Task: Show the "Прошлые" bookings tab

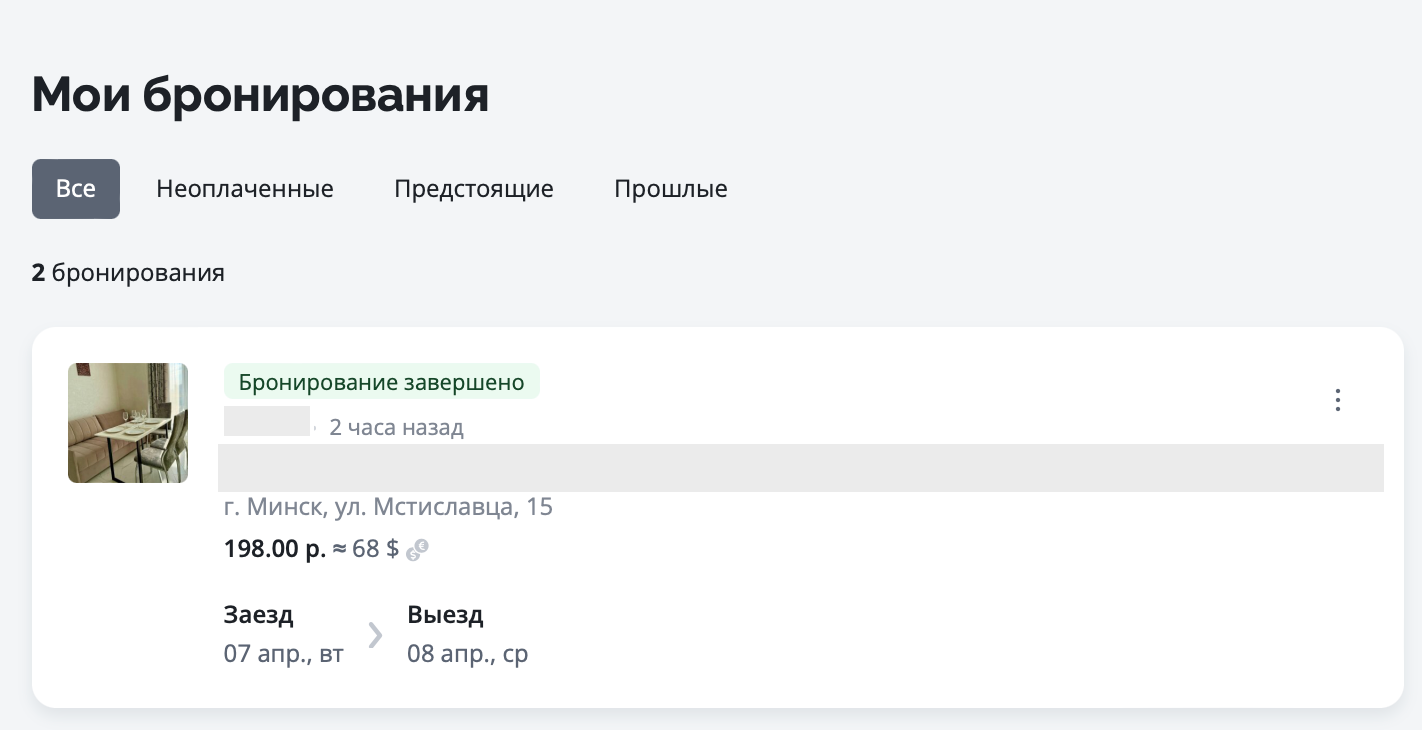Action: point(671,189)
